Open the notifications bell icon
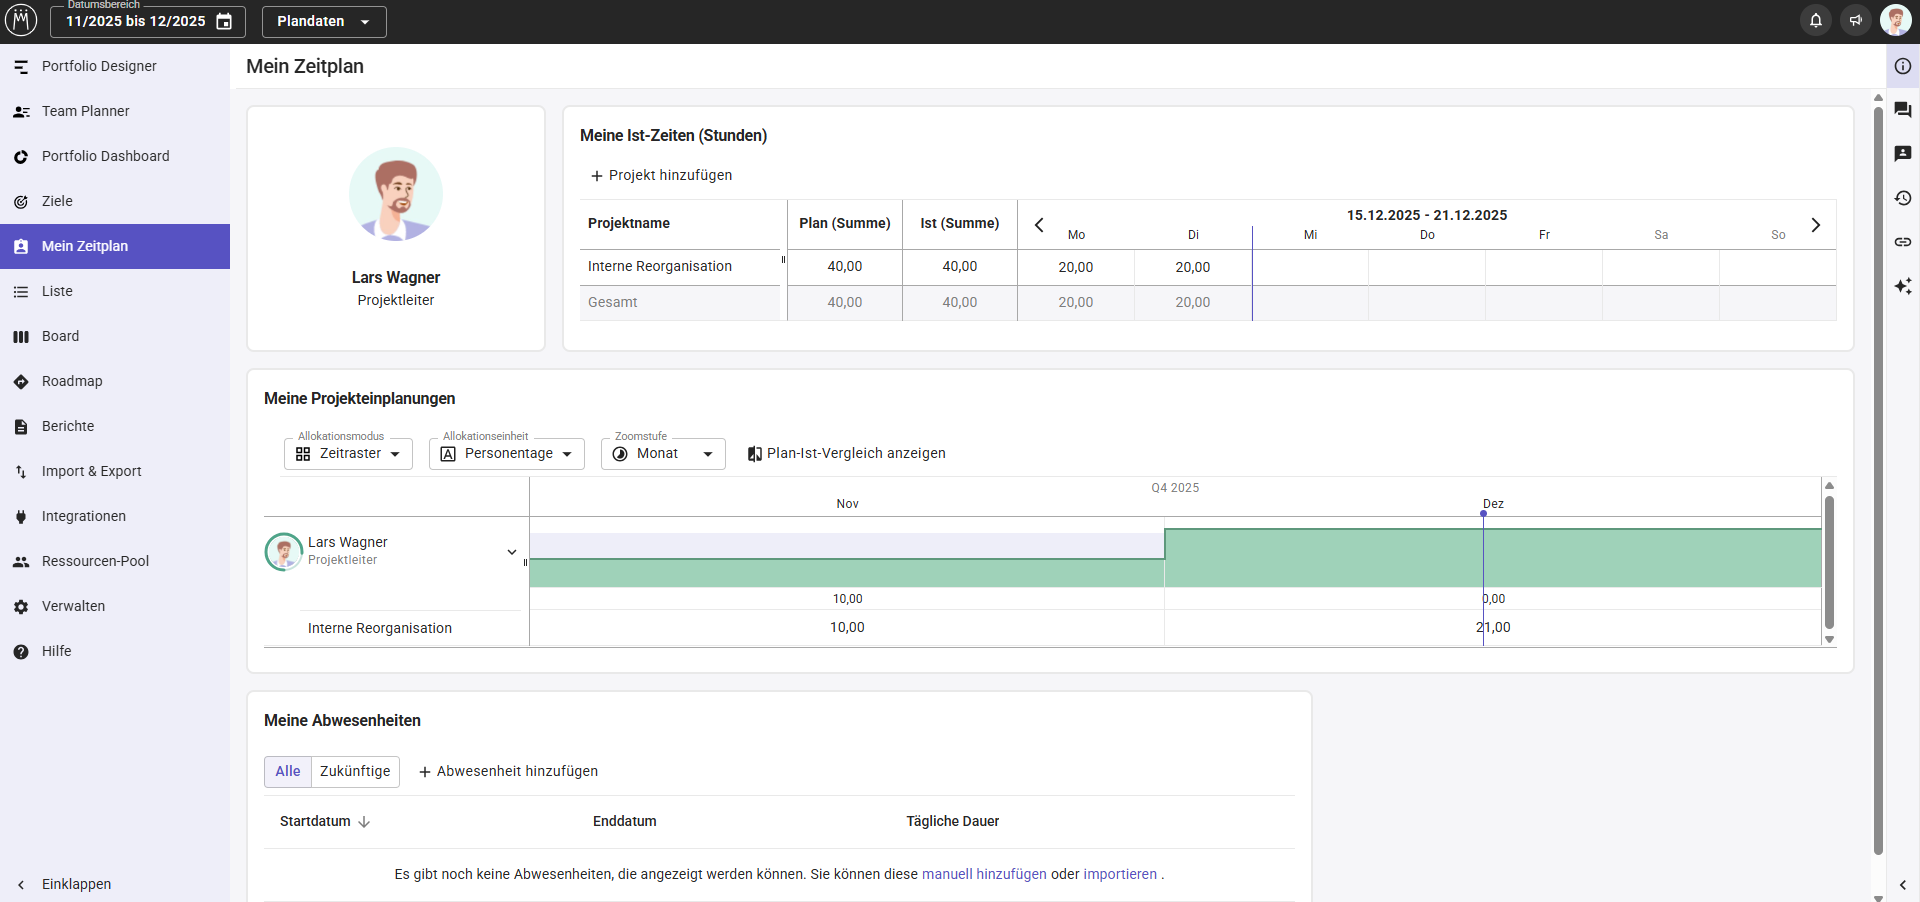1920x902 pixels. (1816, 21)
